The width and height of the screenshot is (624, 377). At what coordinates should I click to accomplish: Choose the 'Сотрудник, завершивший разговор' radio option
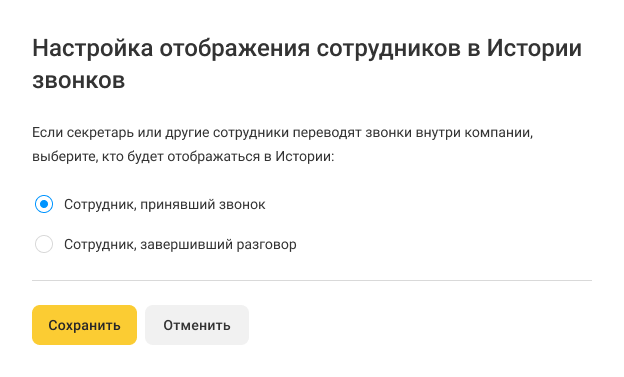click(x=44, y=244)
